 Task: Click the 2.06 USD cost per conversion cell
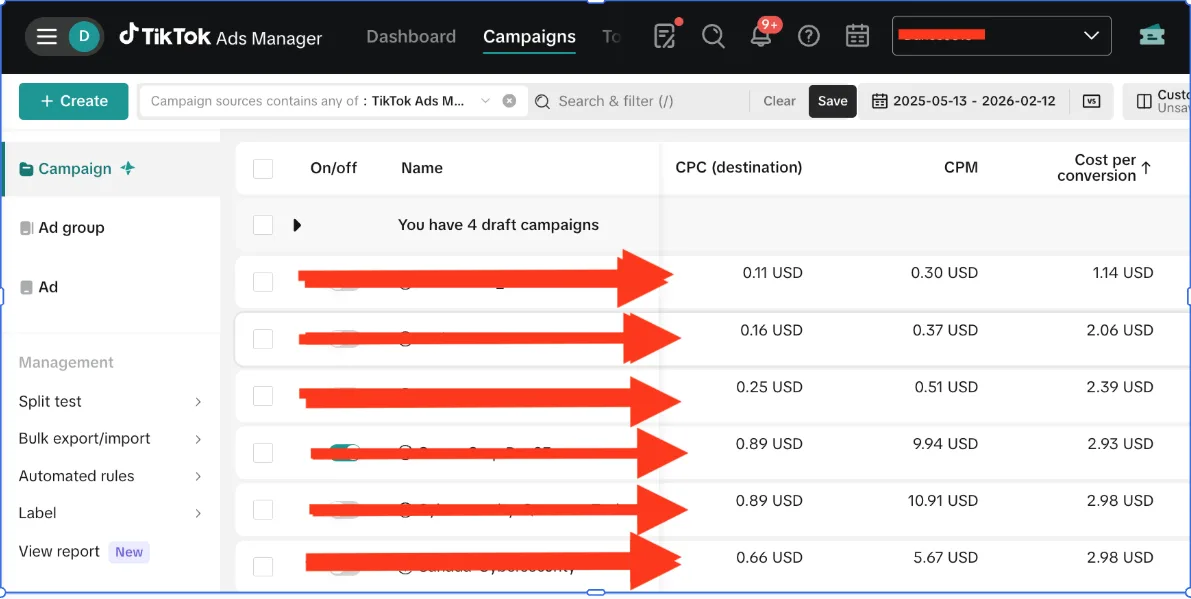tap(1120, 330)
